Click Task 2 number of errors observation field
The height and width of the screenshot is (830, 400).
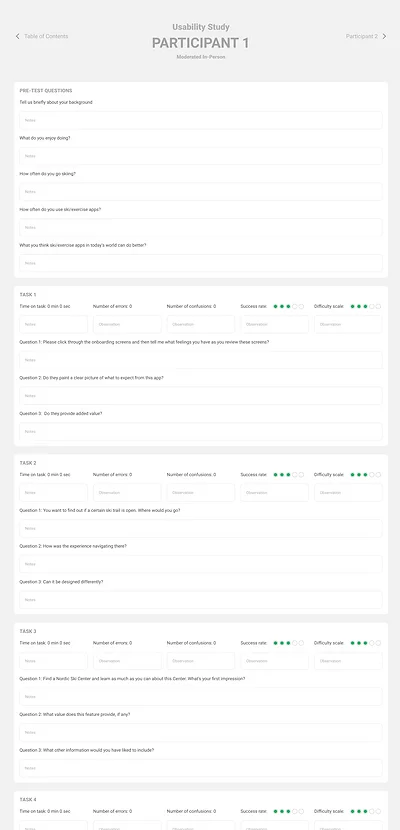(x=127, y=493)
